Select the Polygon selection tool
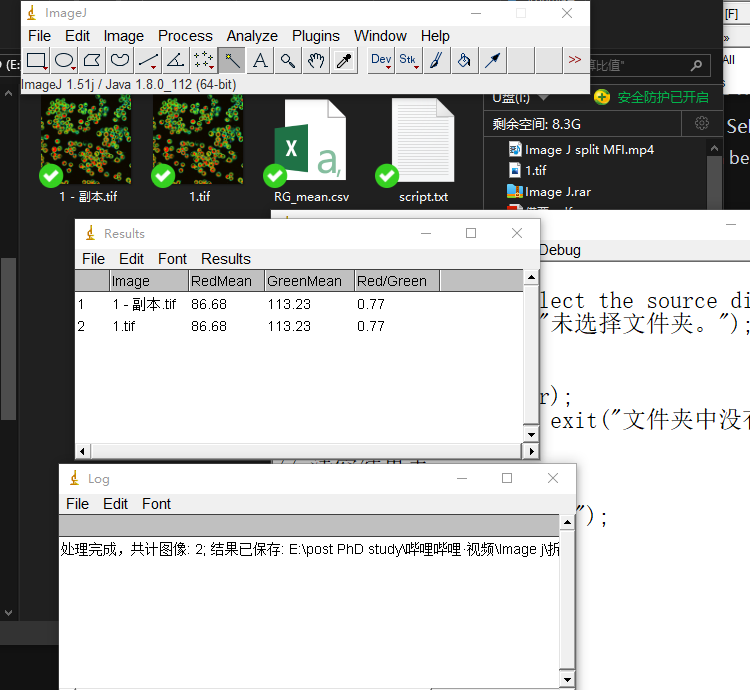This screenshot has height=690, width=750. [x=92, y=61]
